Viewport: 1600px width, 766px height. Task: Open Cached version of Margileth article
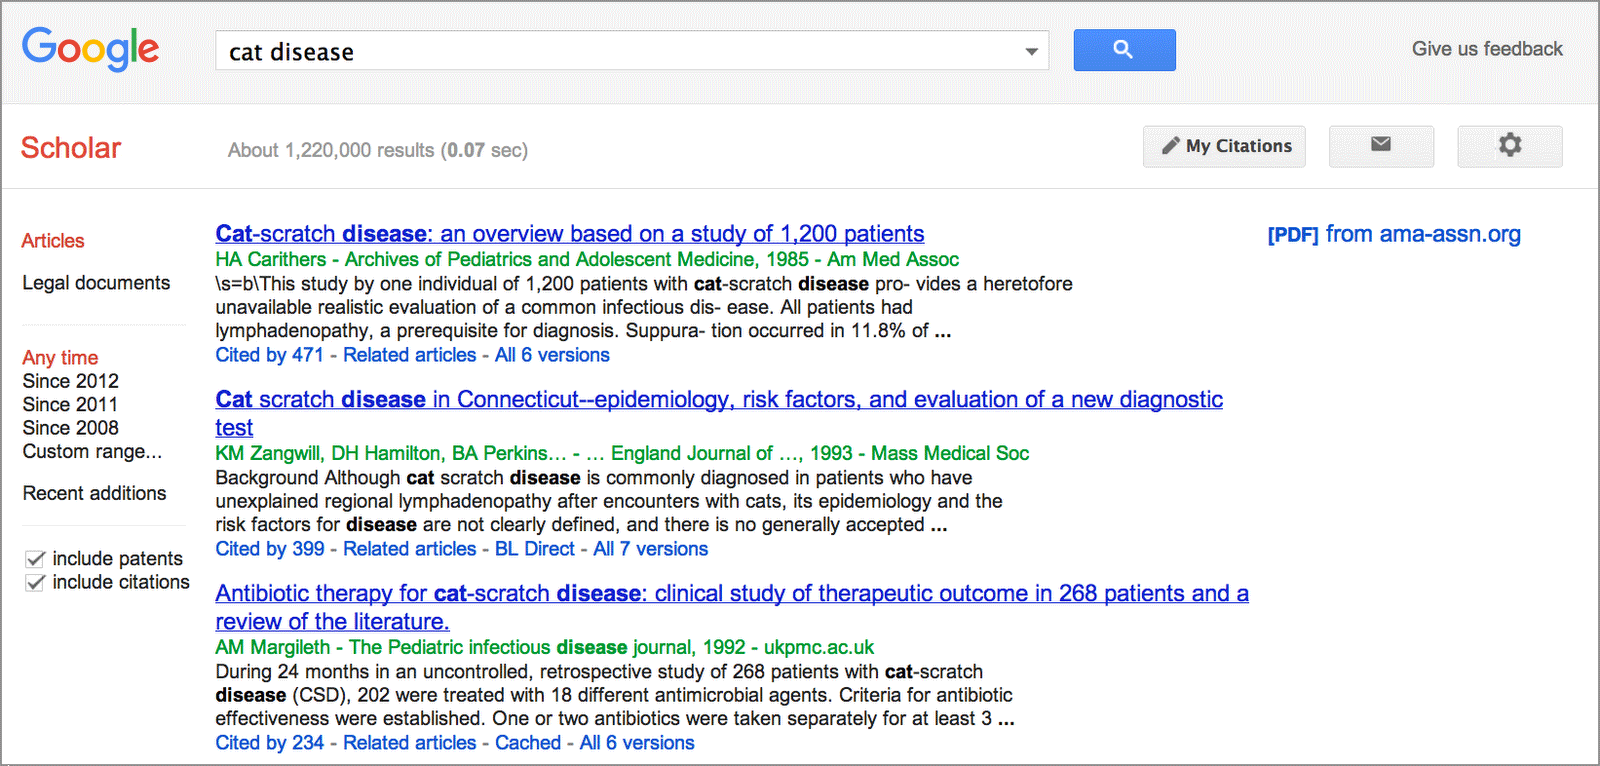527,743
